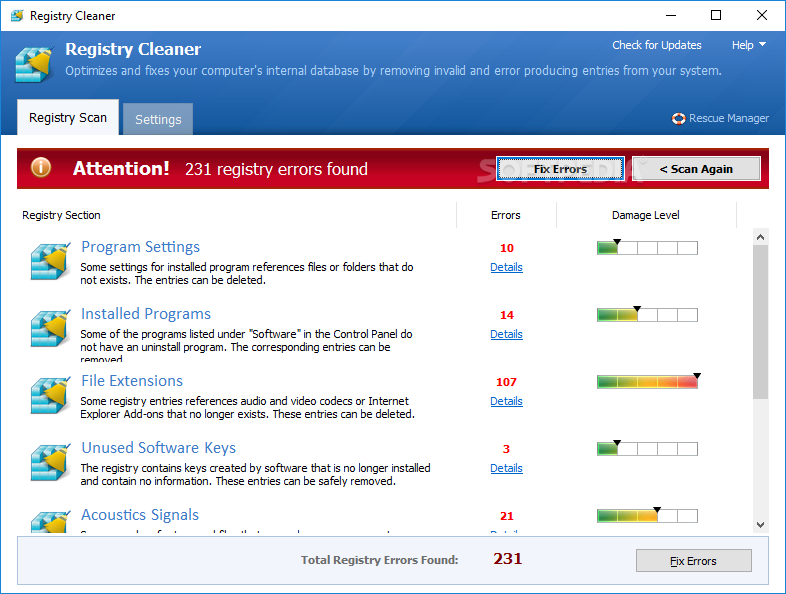
Task: Click the error count 107
Action: (506, 382)
